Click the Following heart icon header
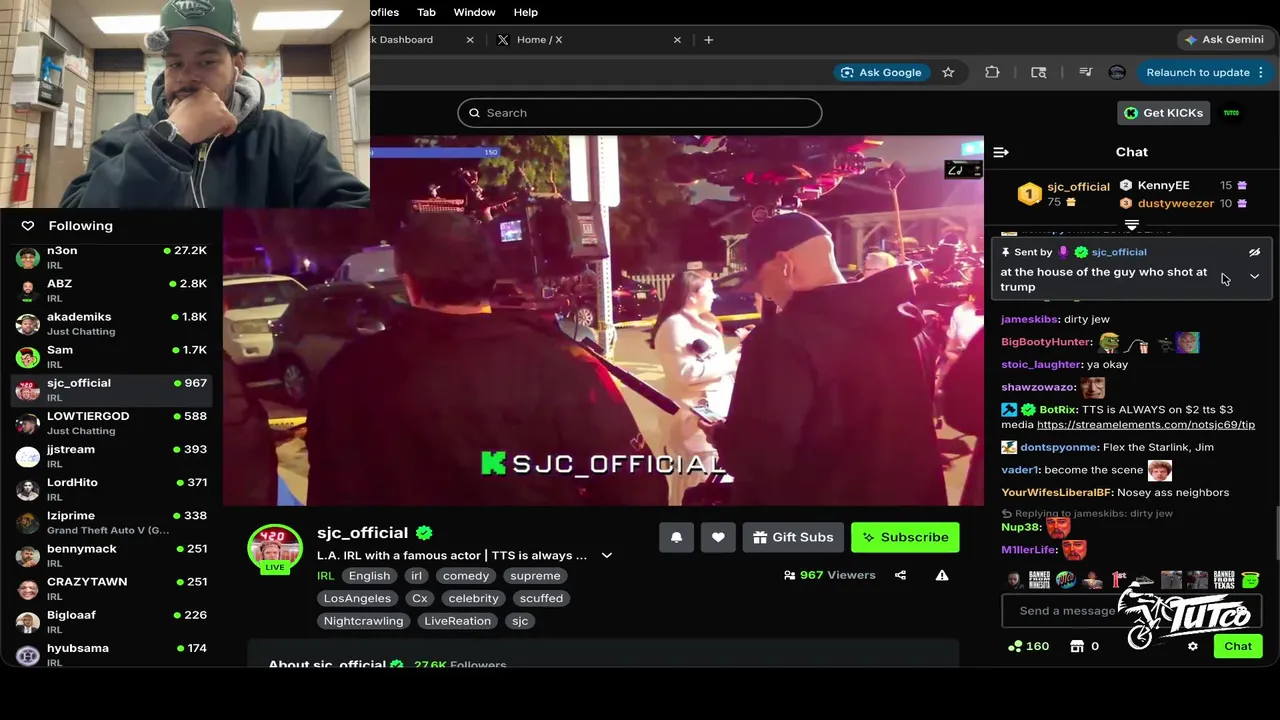 (28, 226)
